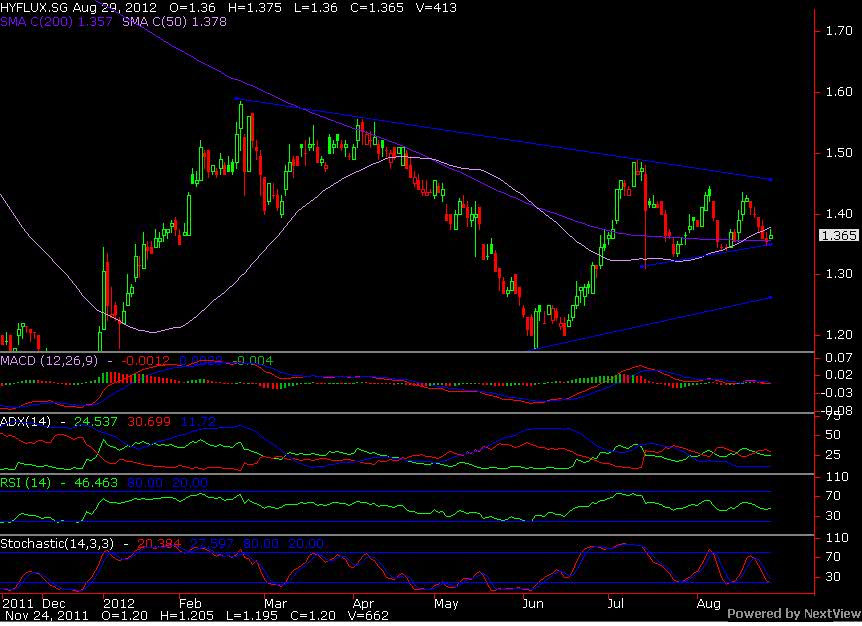Click the May month label on time axis

(x=446, y=603)
